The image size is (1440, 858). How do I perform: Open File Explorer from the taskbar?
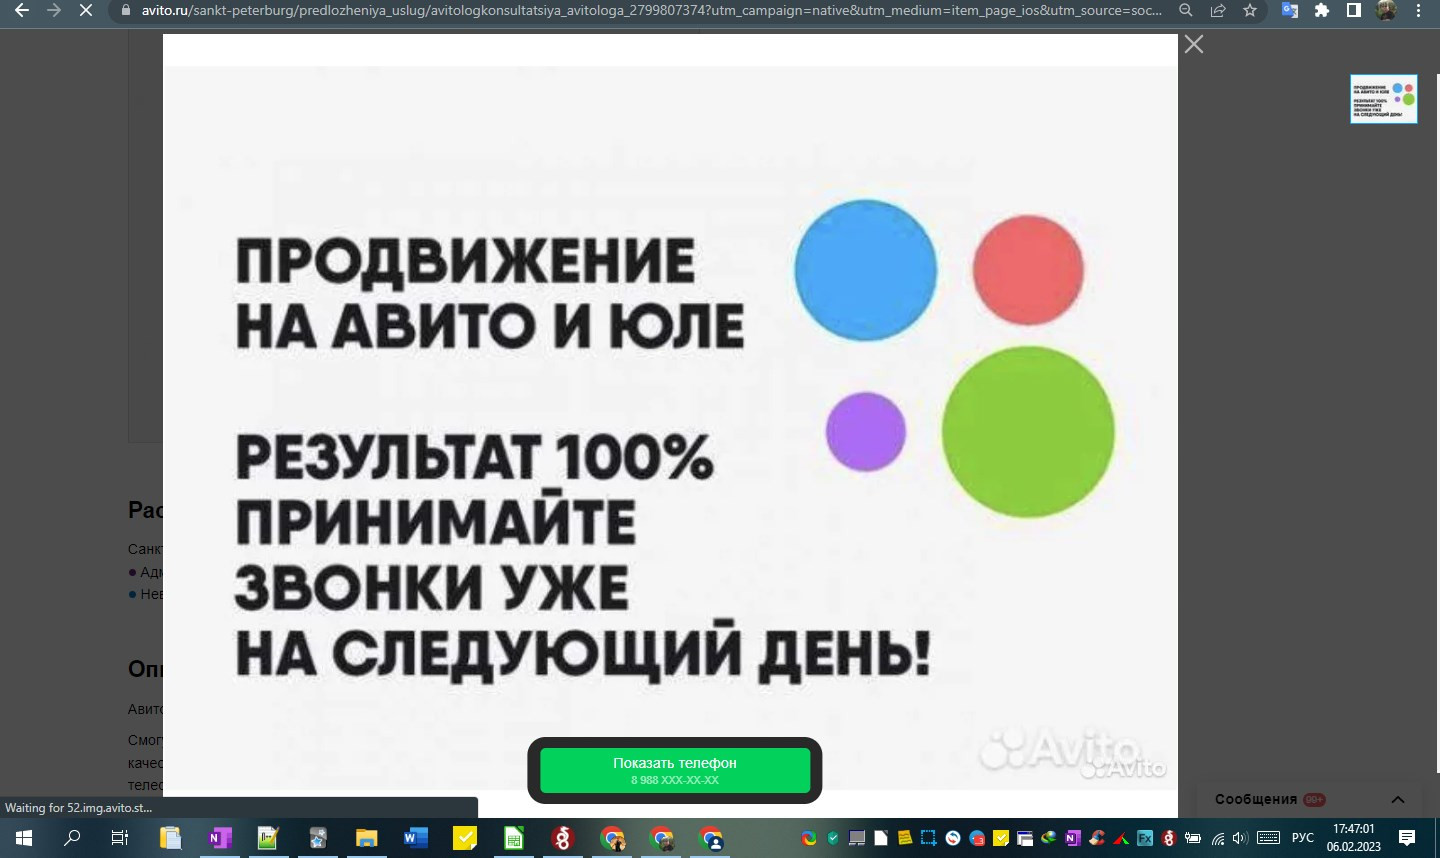(366, 838)
